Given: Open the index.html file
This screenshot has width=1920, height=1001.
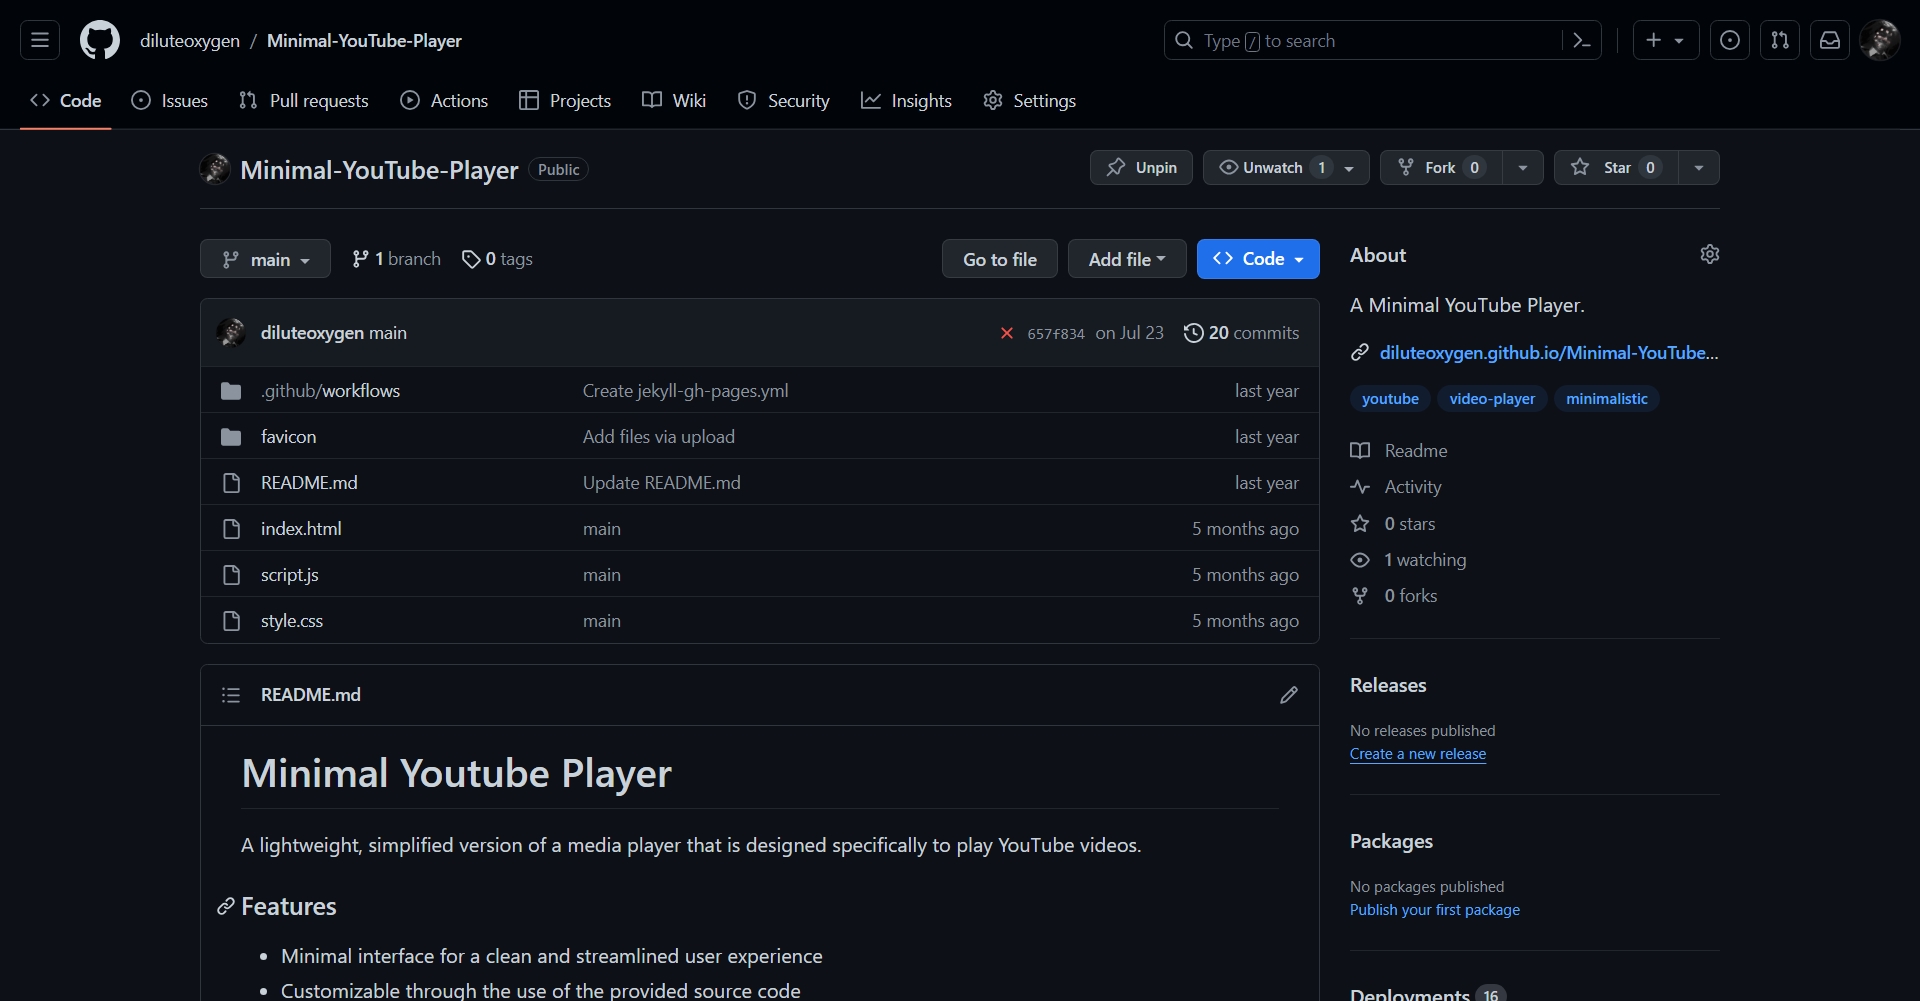Looking at the screenshot, I should click(x=301, y=528).
